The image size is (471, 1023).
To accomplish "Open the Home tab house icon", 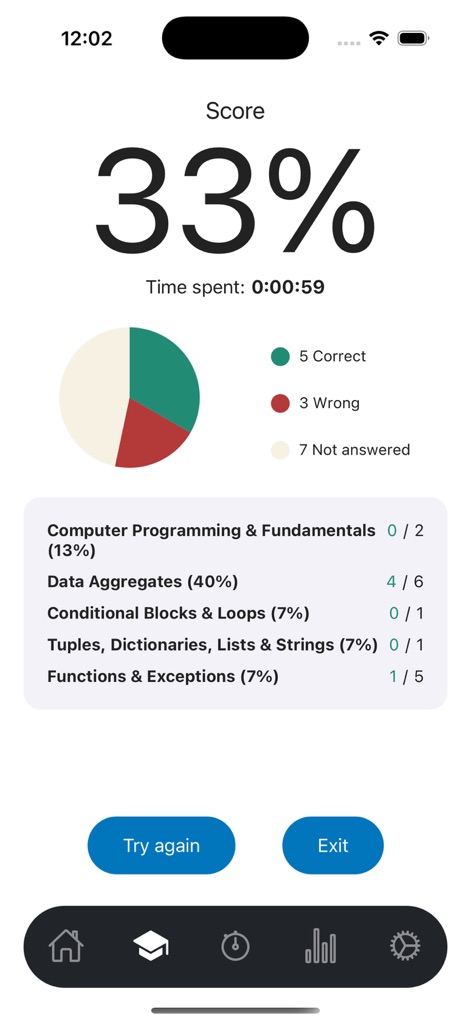I will pyautogui.click(x=66, y=945).
